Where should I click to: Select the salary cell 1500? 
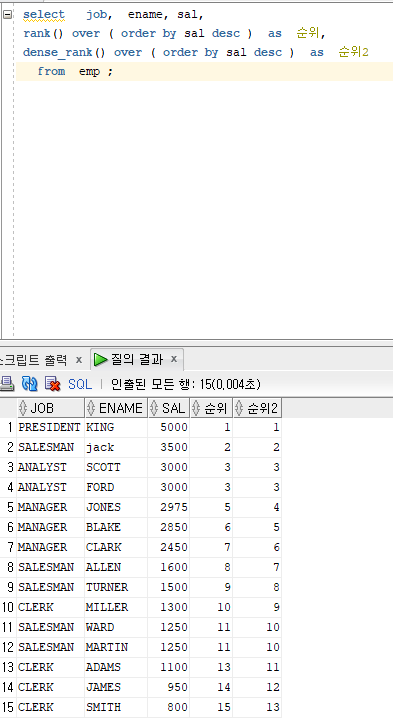coord(169,587)
